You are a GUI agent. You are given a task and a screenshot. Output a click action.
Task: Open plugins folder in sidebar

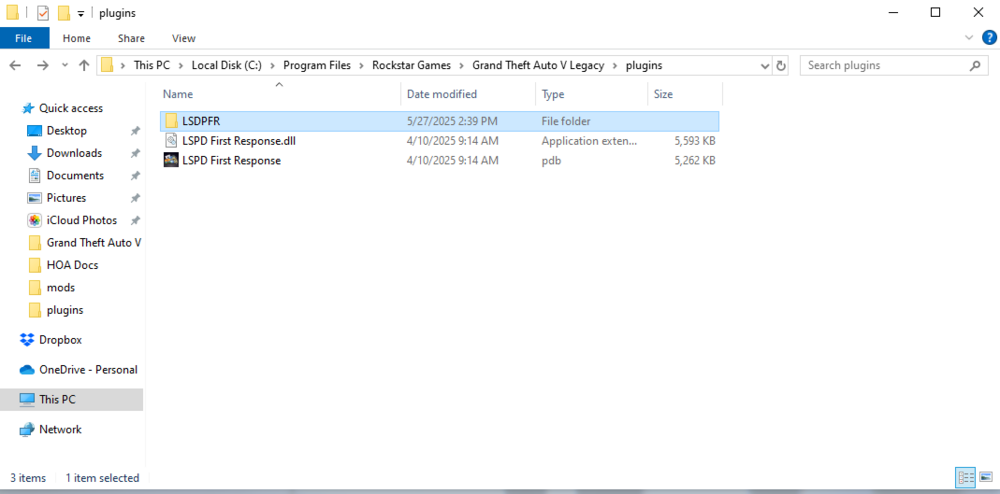tap(65, 310)
